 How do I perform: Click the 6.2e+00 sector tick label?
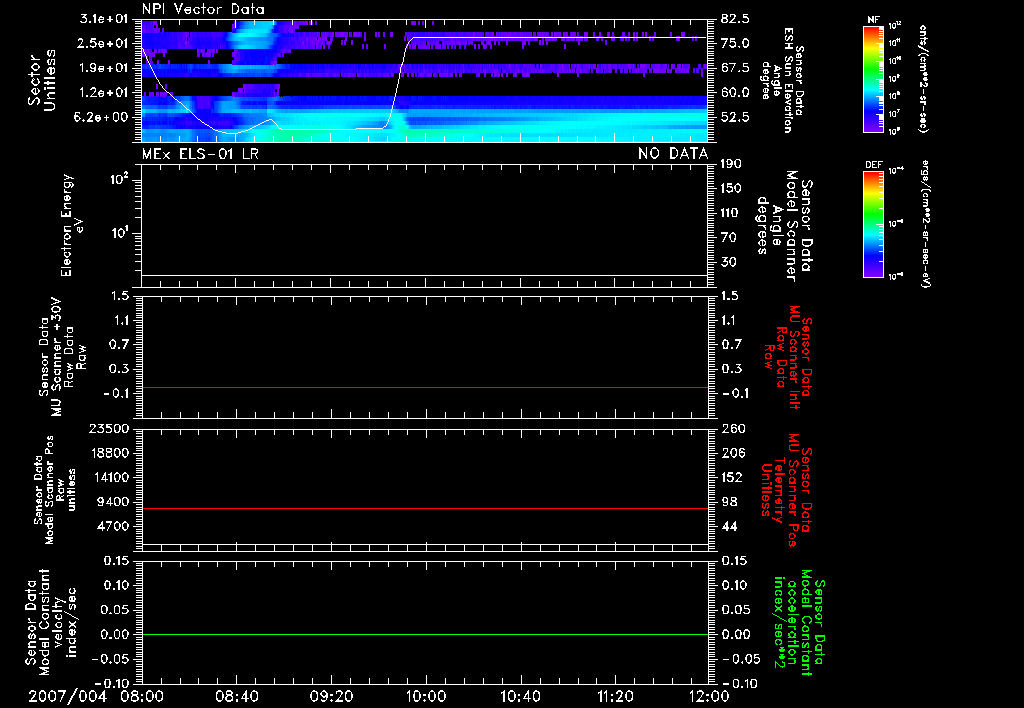pyautogui.click(x=103, y=118)
